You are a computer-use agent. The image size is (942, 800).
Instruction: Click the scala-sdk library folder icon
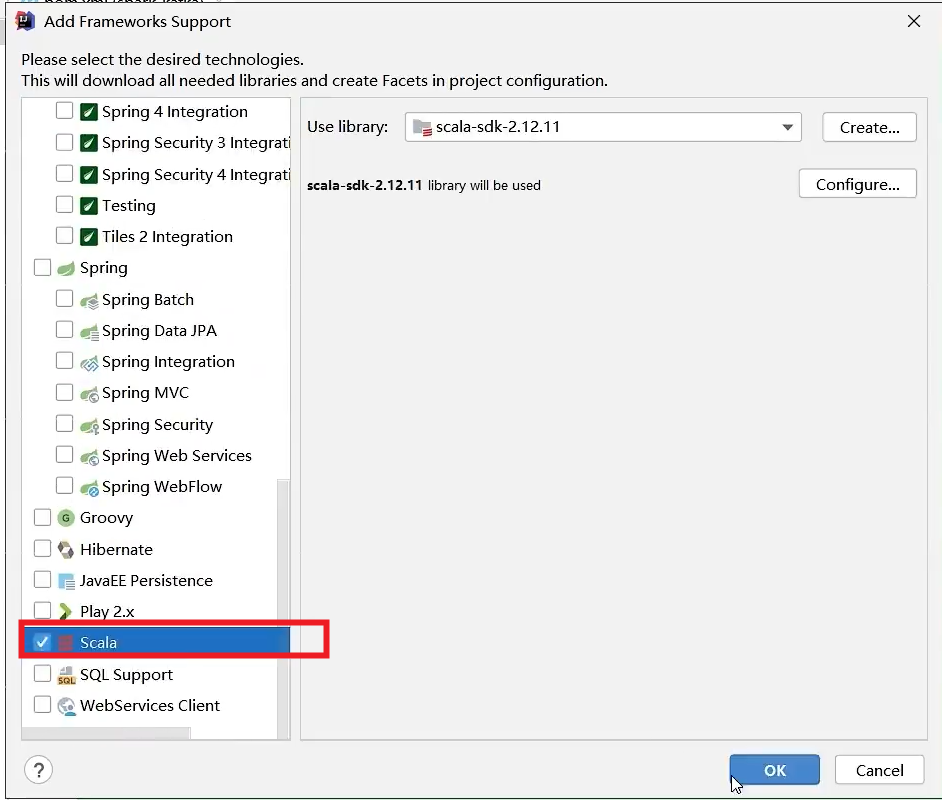(x=422, y=127)
